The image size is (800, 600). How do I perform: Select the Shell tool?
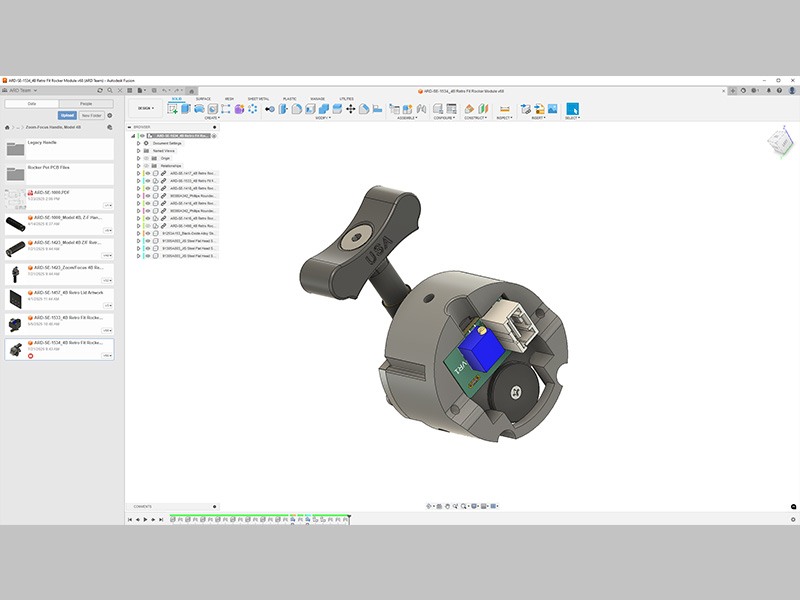pos(310,109)
